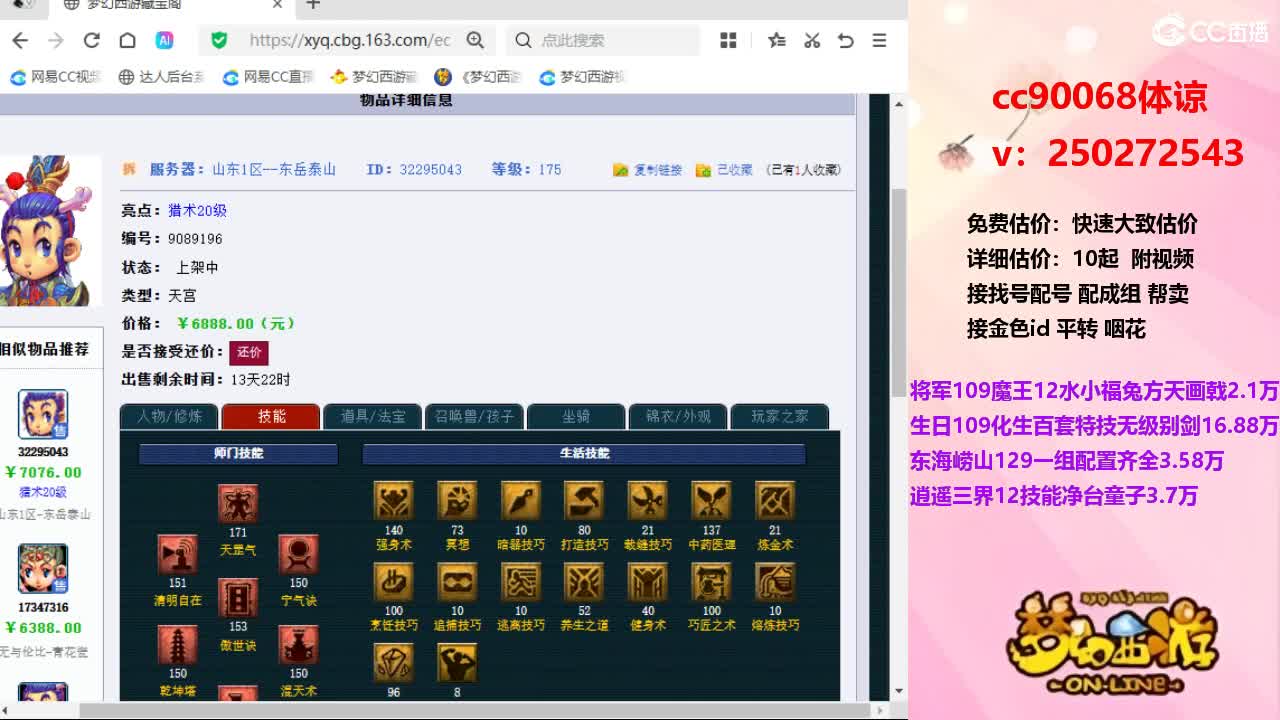Select the 技能 tab
1280x720 pixels.
[x=271, y=416]
